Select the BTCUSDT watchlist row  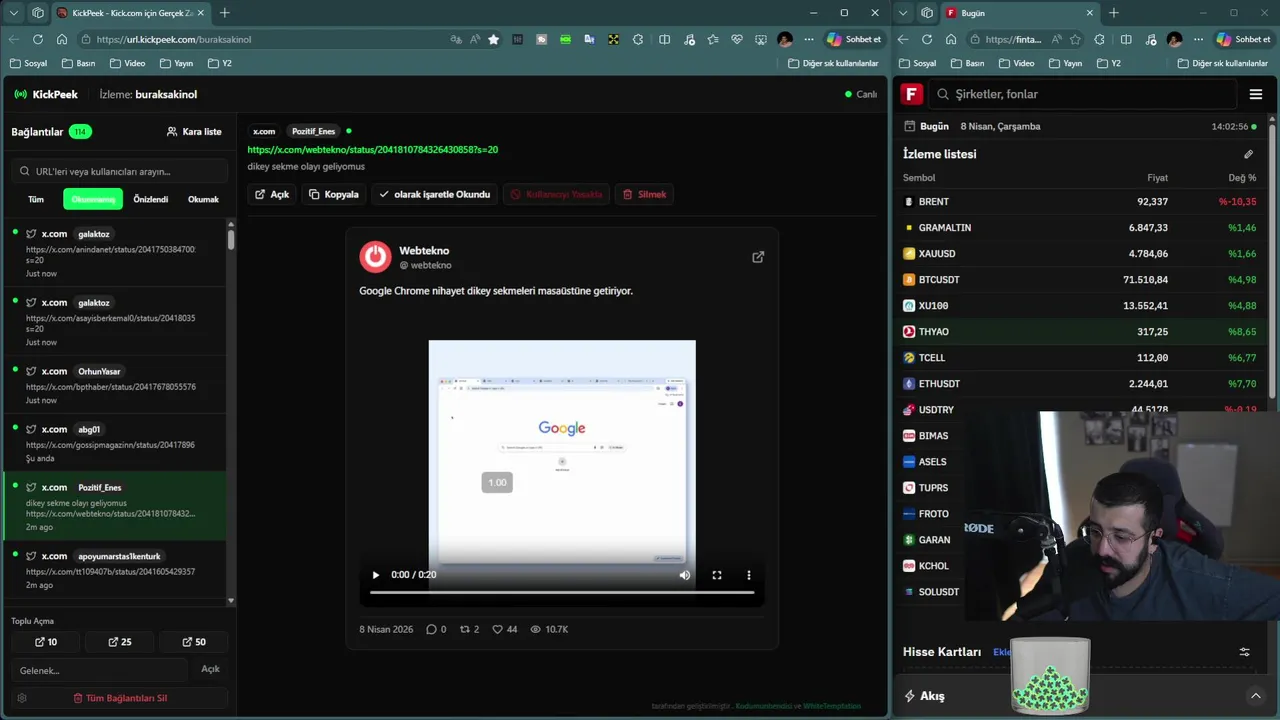1080,279
